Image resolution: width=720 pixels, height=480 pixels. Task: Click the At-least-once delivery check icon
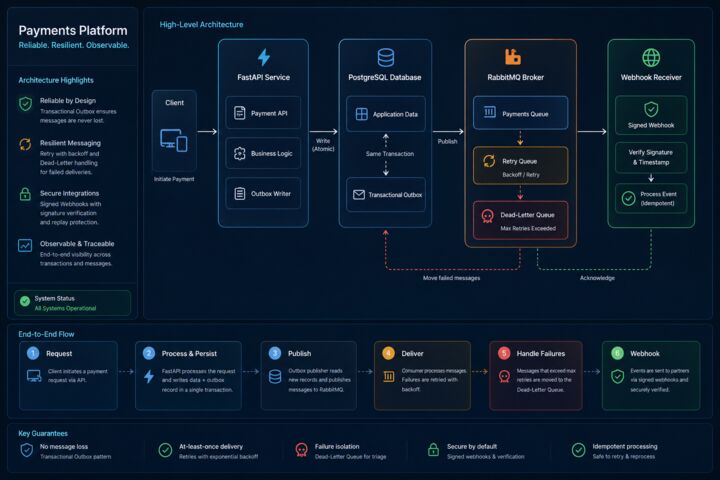click(x=165, y=450)
